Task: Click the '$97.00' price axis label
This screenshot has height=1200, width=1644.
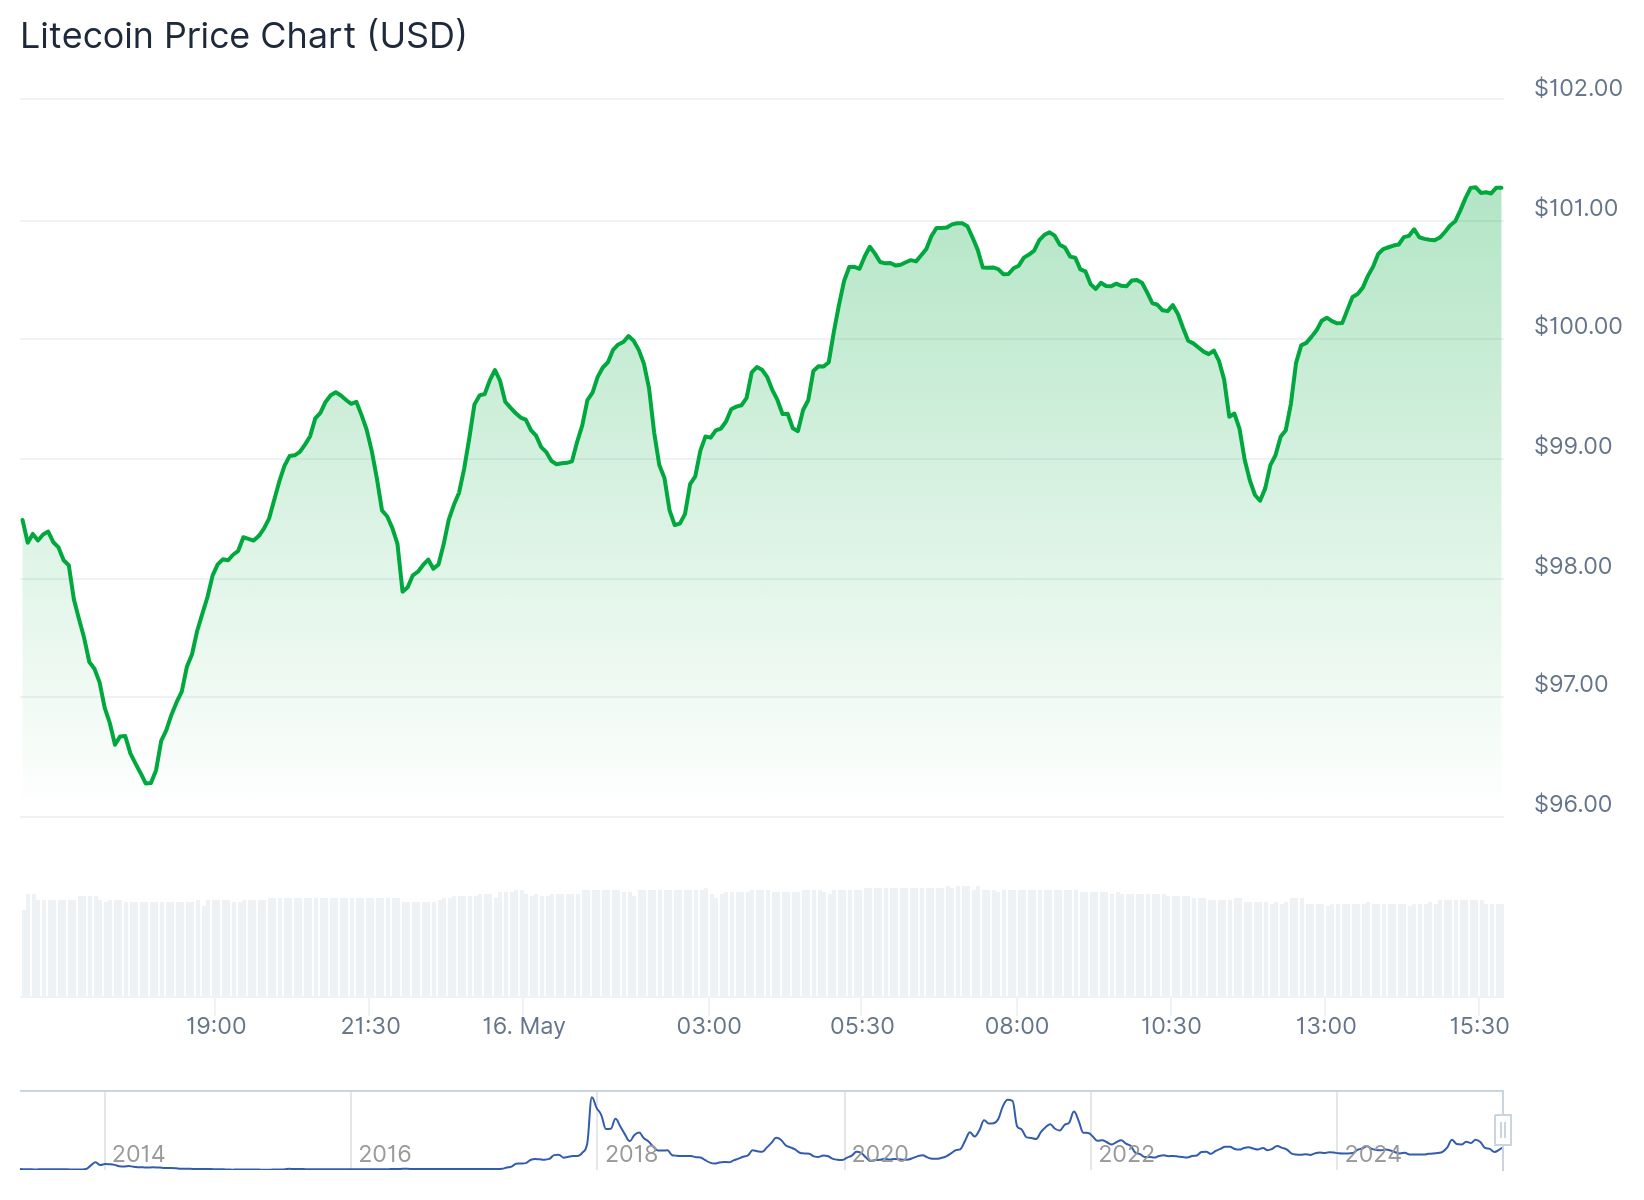Action: coord(1571,684)
